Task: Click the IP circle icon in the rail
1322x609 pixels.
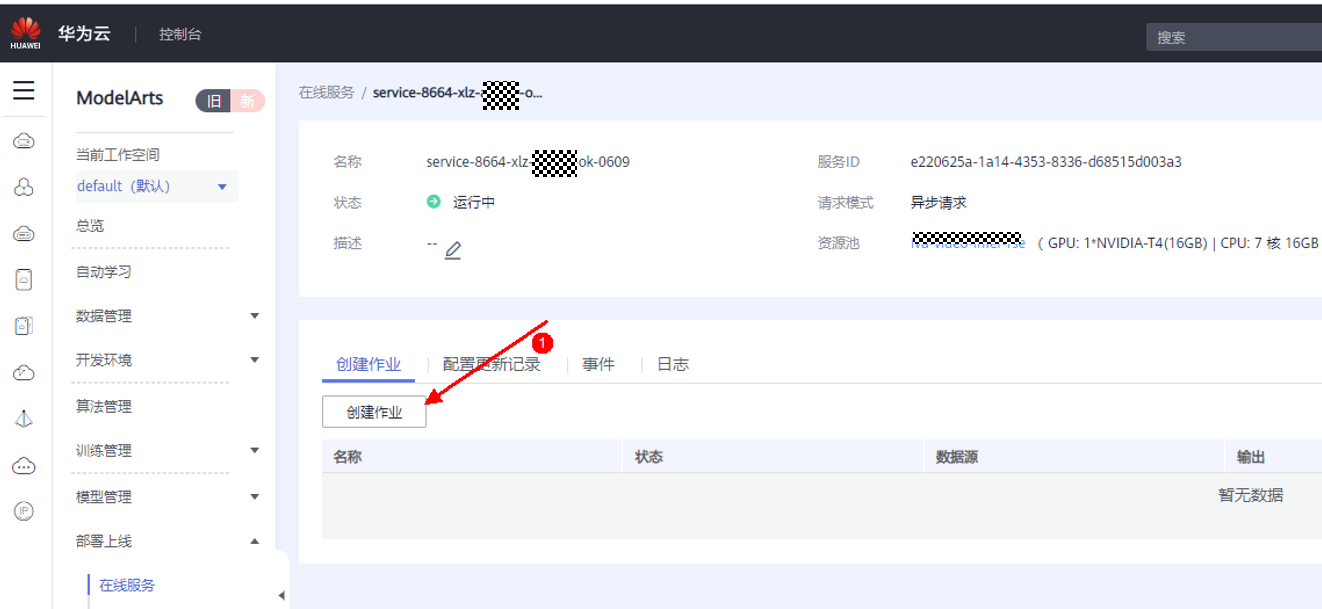Action: [x=24, y=511]
